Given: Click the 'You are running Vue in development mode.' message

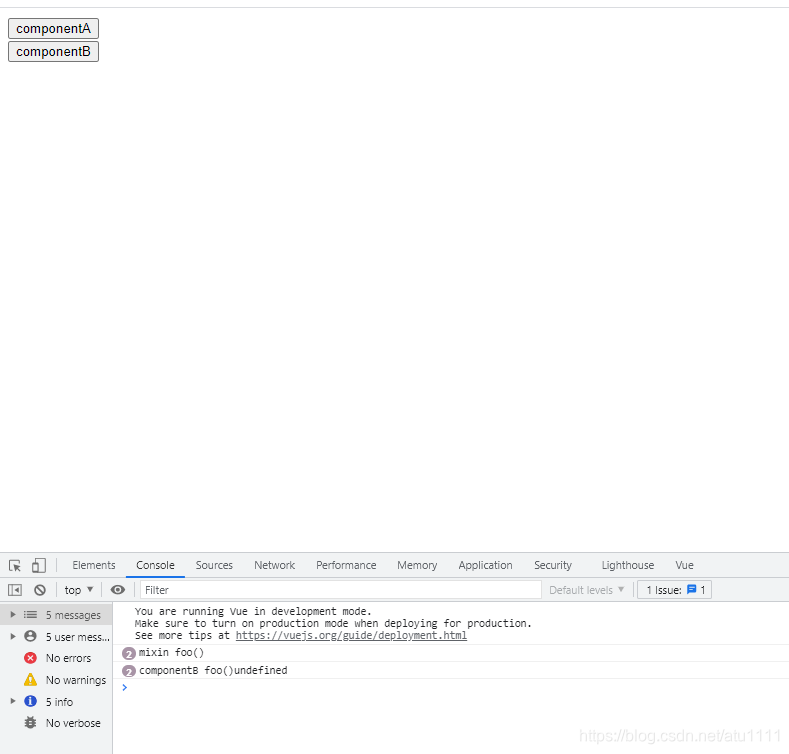Looking at the screenshot, I should [253, 611].
